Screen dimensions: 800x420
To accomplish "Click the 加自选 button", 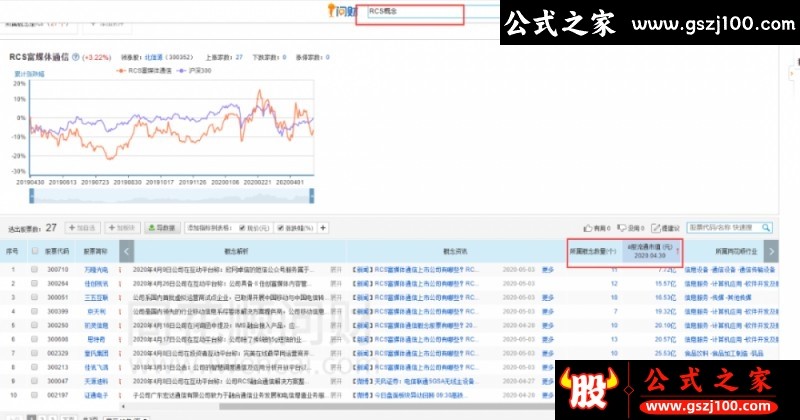I will [82, 228].
